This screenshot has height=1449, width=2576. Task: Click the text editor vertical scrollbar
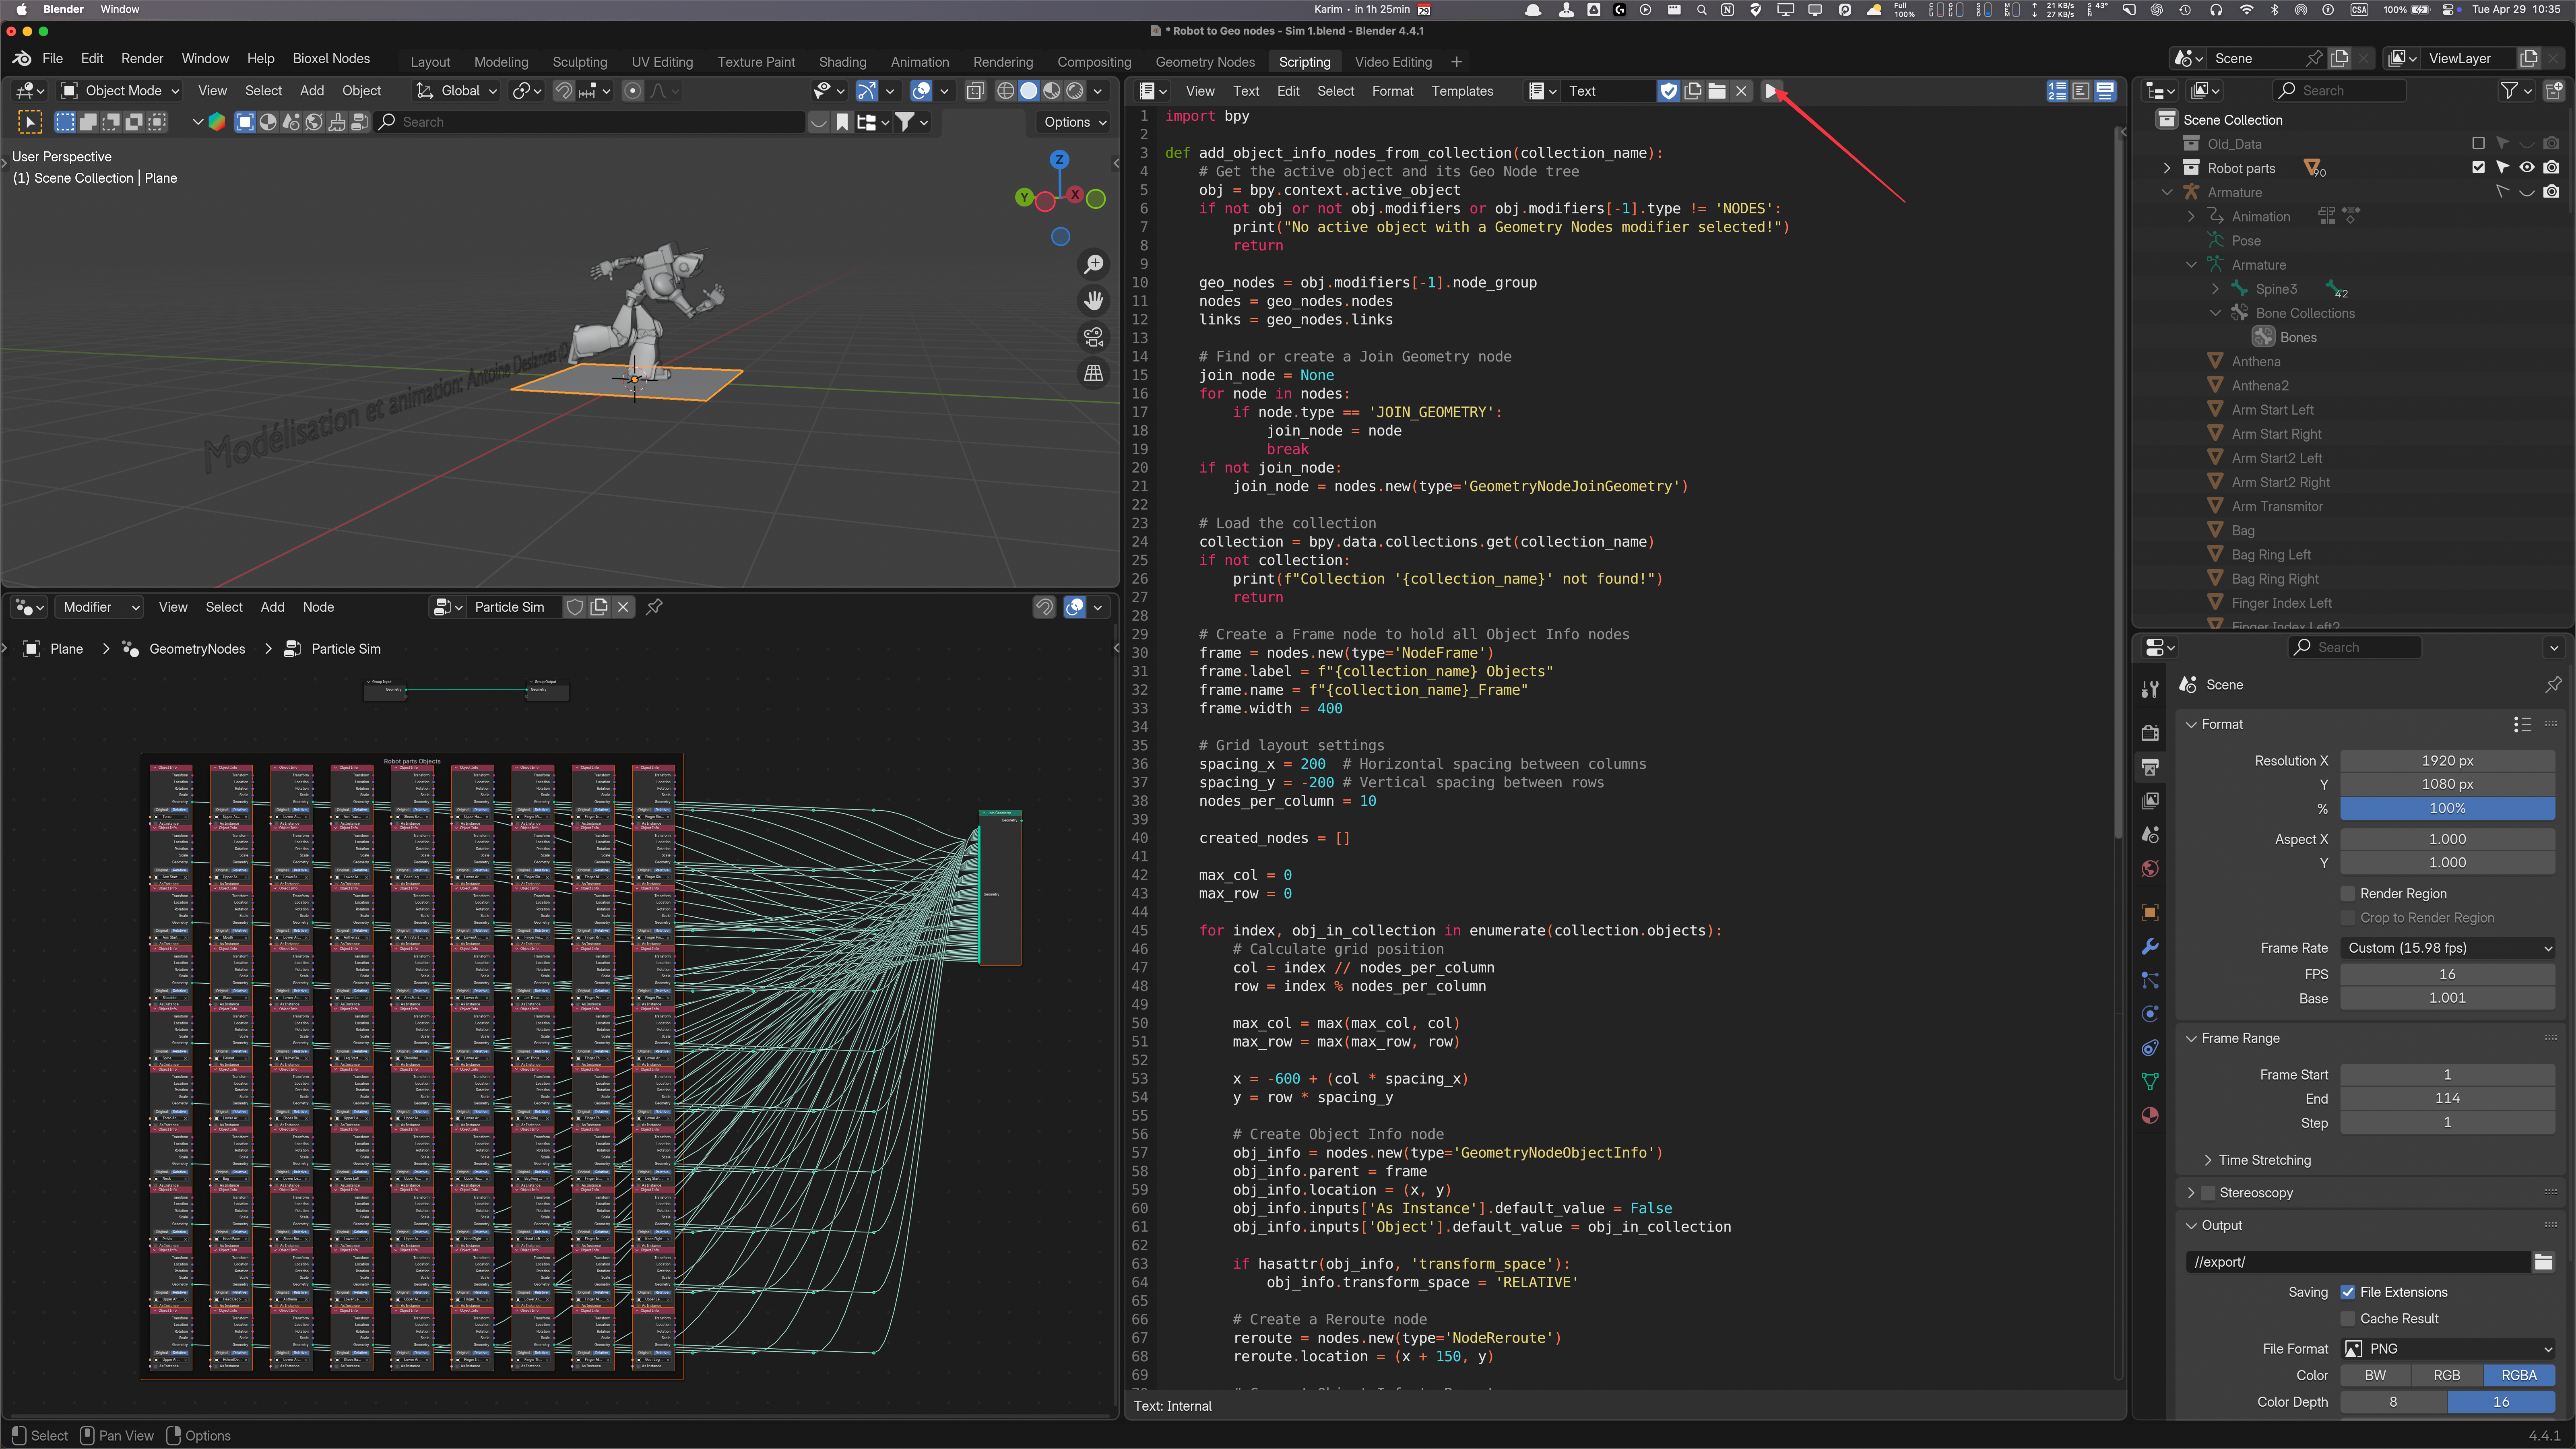[x=2118, y=483]
